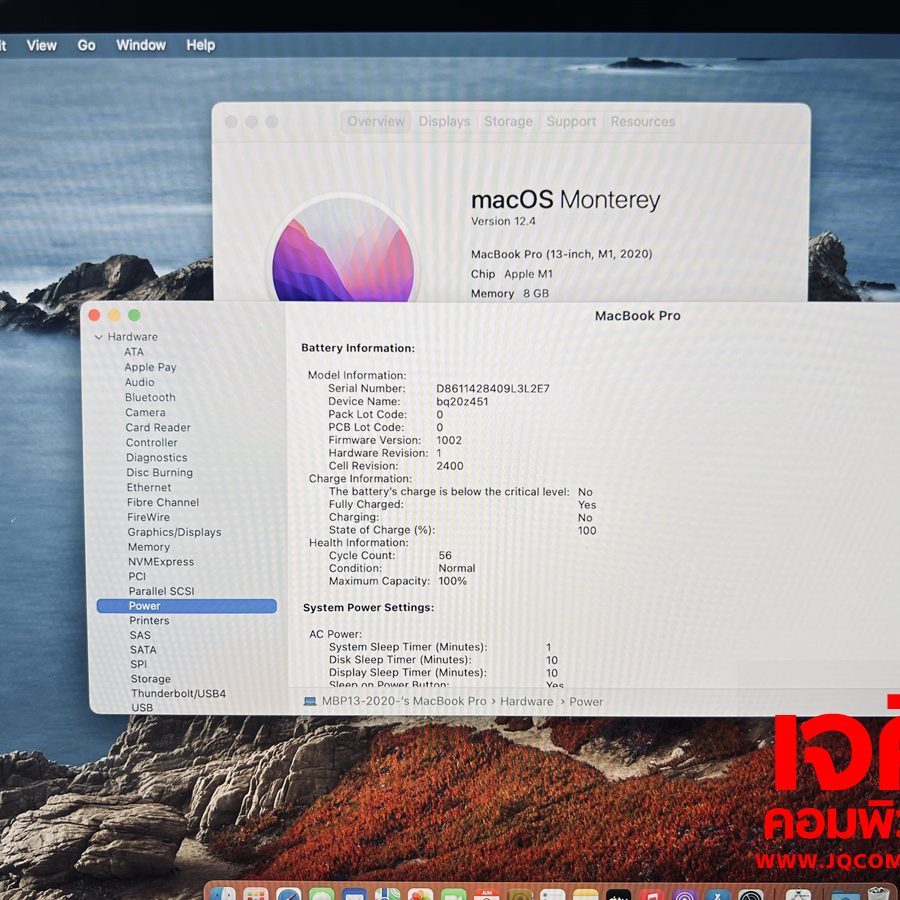
Task: Select Fibre Channel in sidebar
Action: tap(163, 502)
